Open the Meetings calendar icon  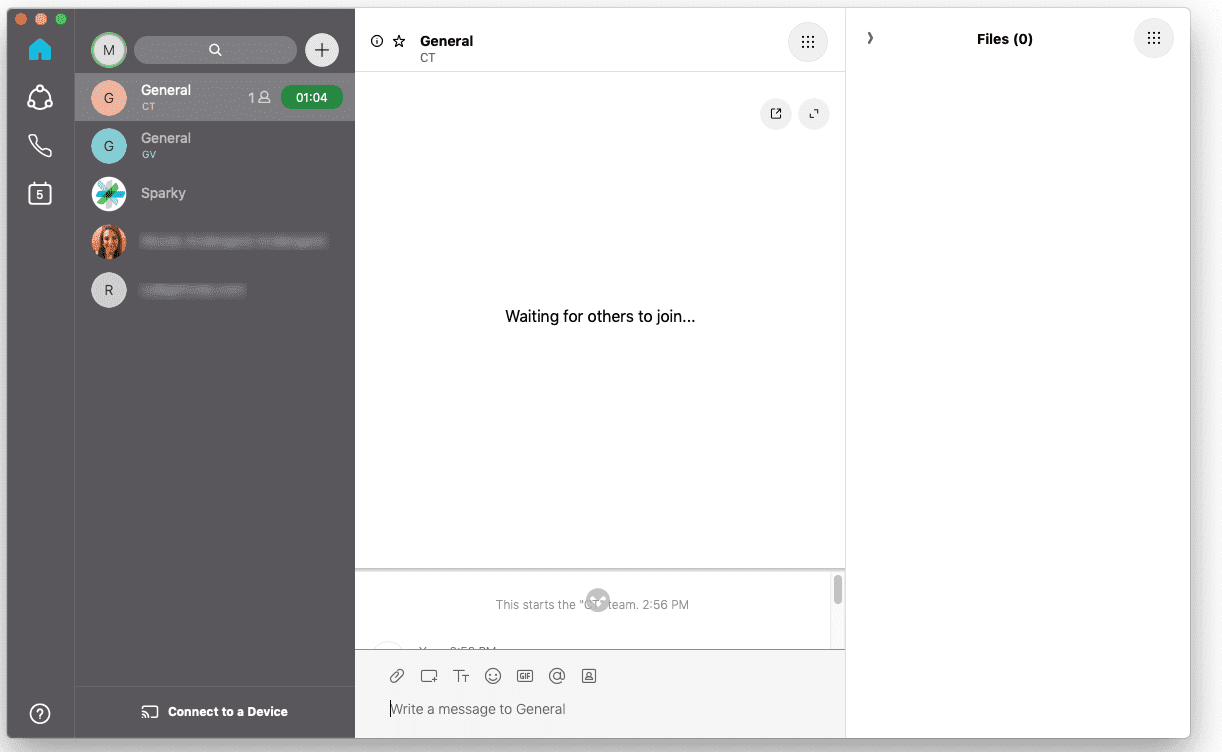40,194
